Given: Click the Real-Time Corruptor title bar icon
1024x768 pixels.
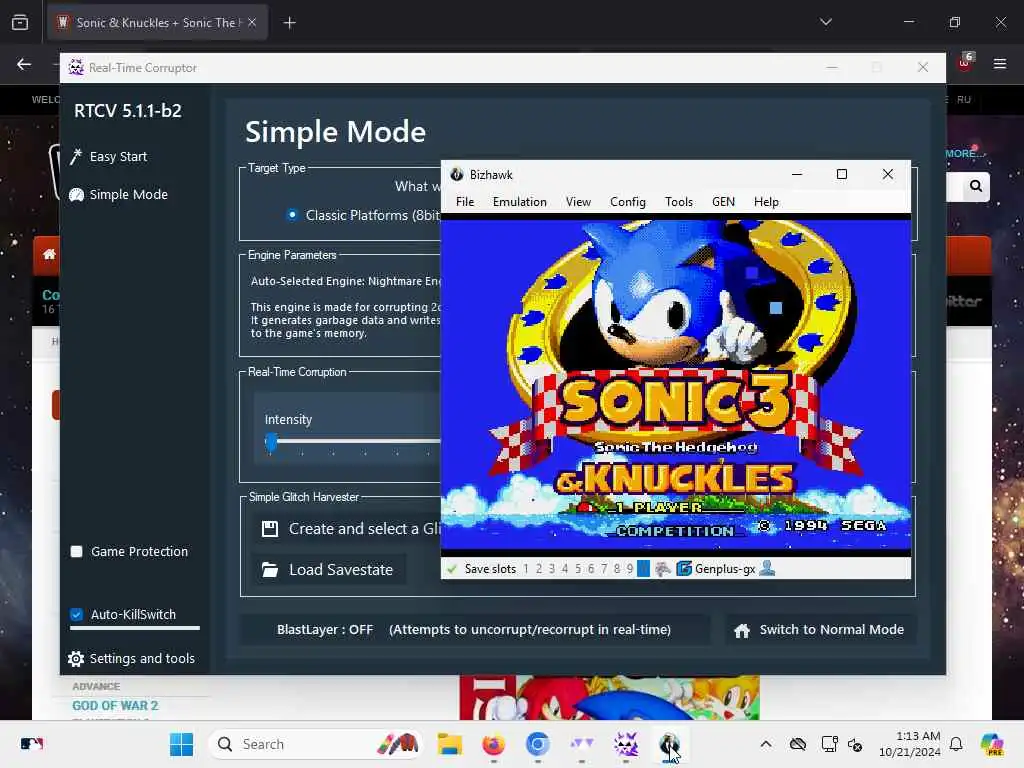Looking at the screenshot, I should tap(76, 67).
